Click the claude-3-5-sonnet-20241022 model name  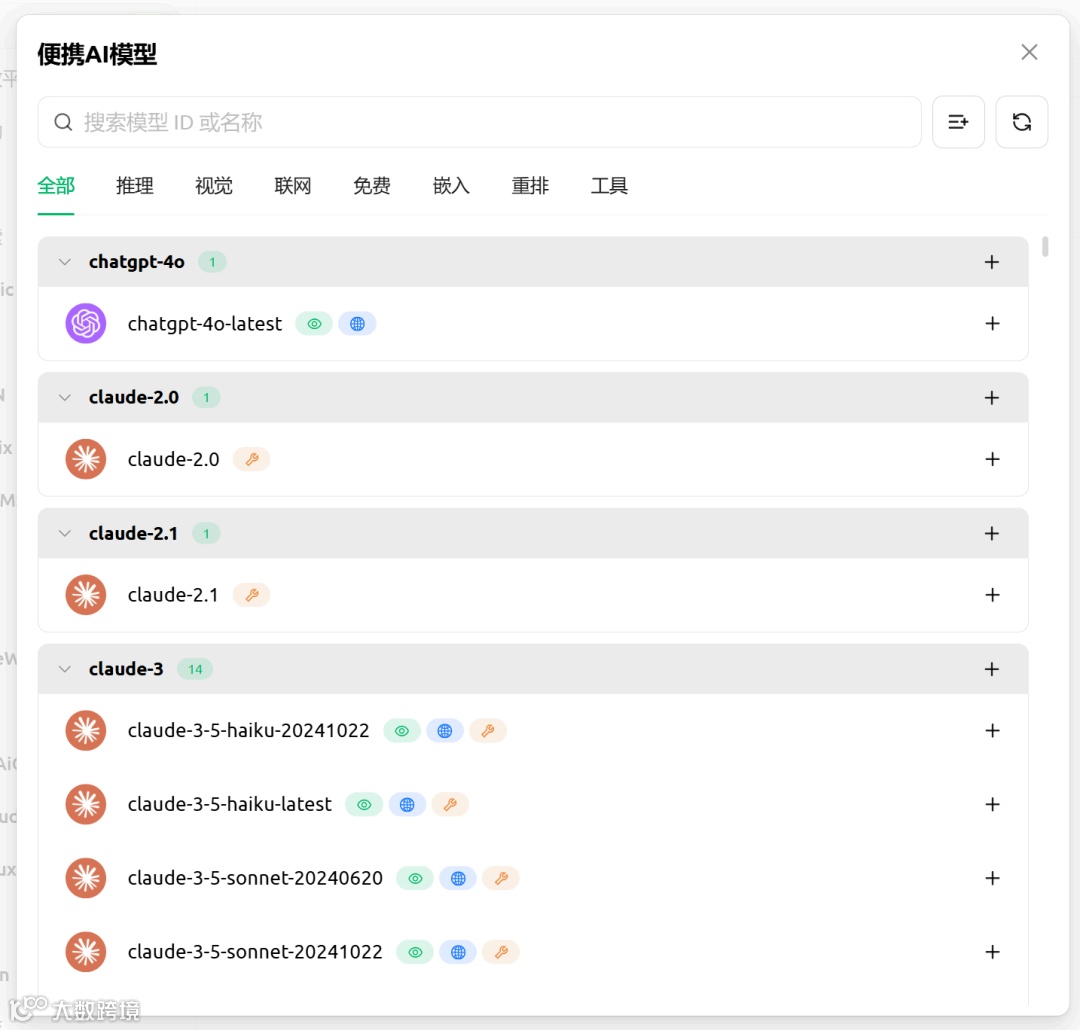[255, 951]
